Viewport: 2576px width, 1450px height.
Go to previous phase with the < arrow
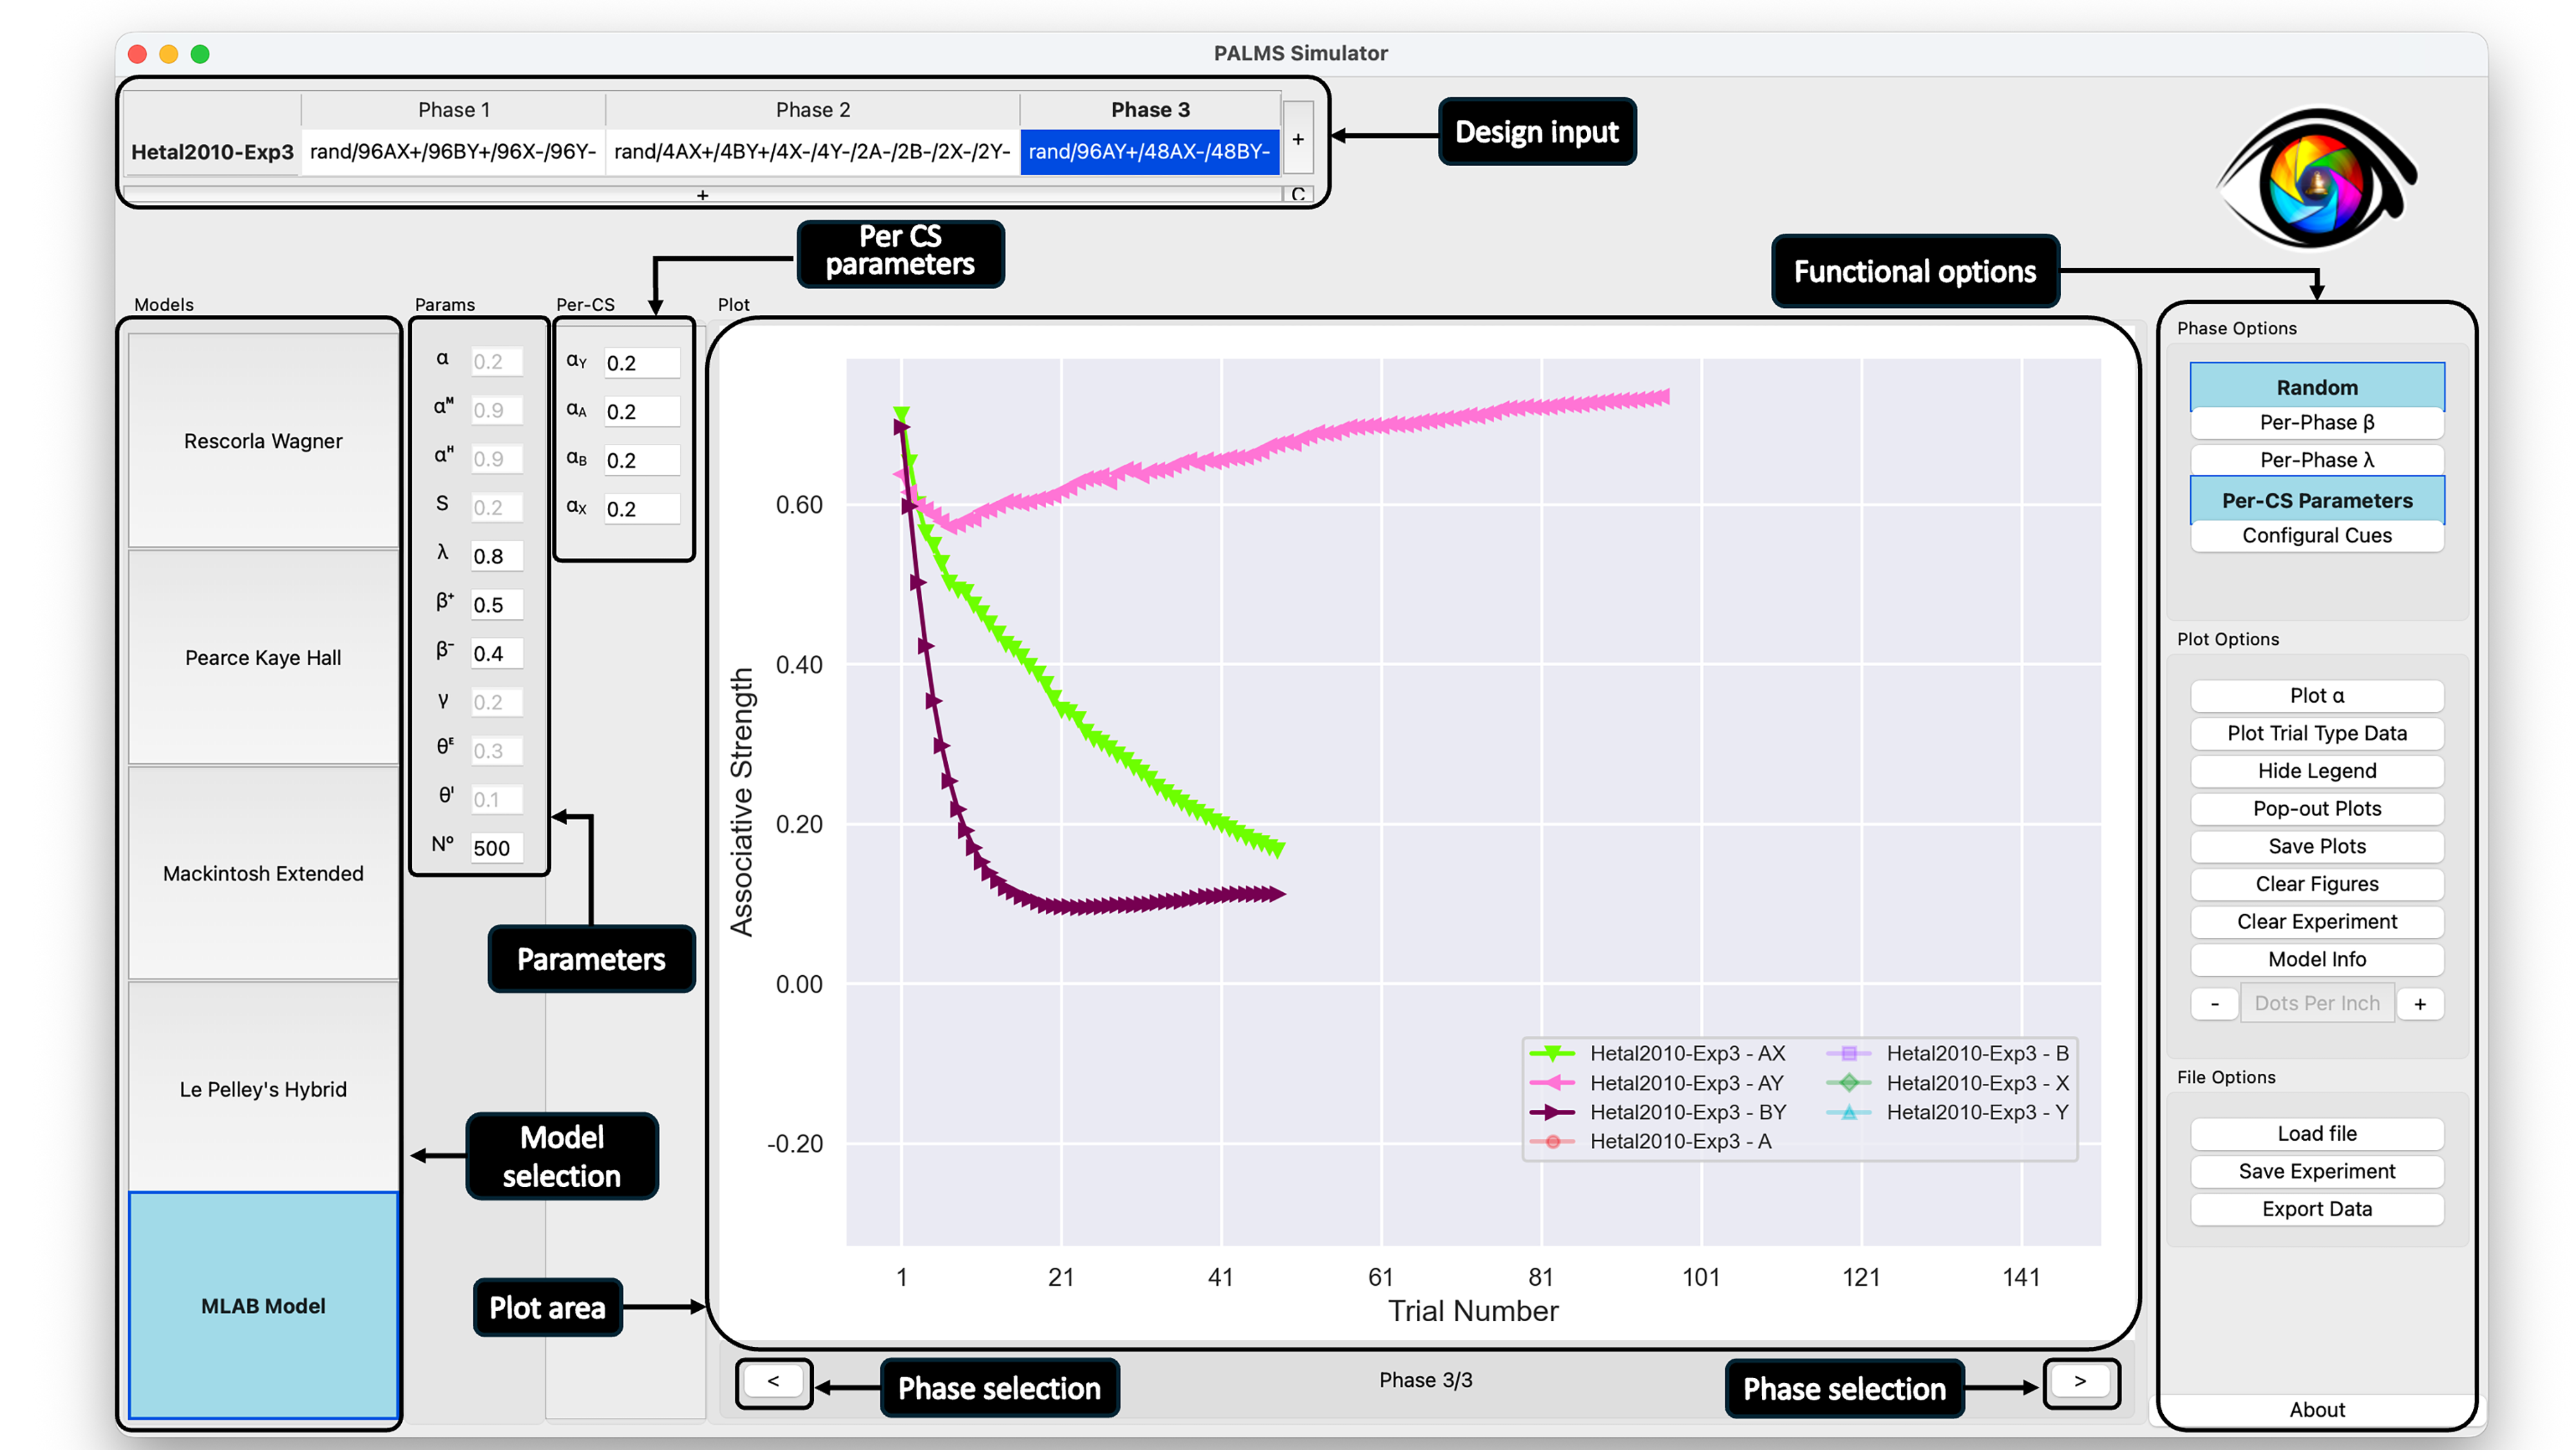pos(774,1381)
